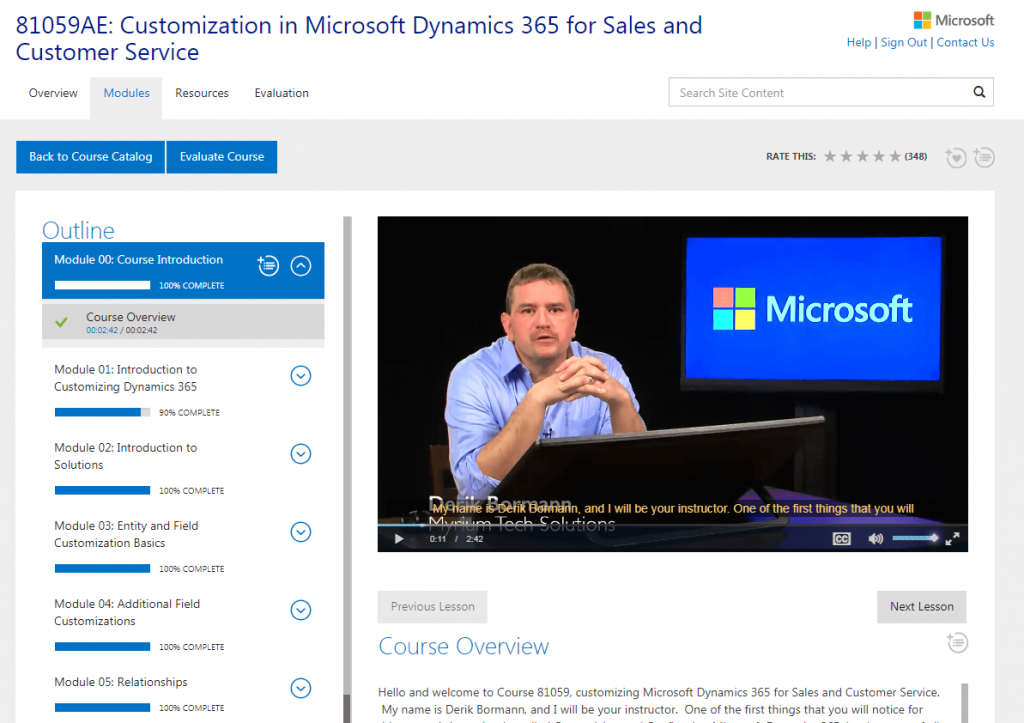This screenshot has width=1024, height=723.
Task: Open the Overview tab
Action: tap(53, 93)
